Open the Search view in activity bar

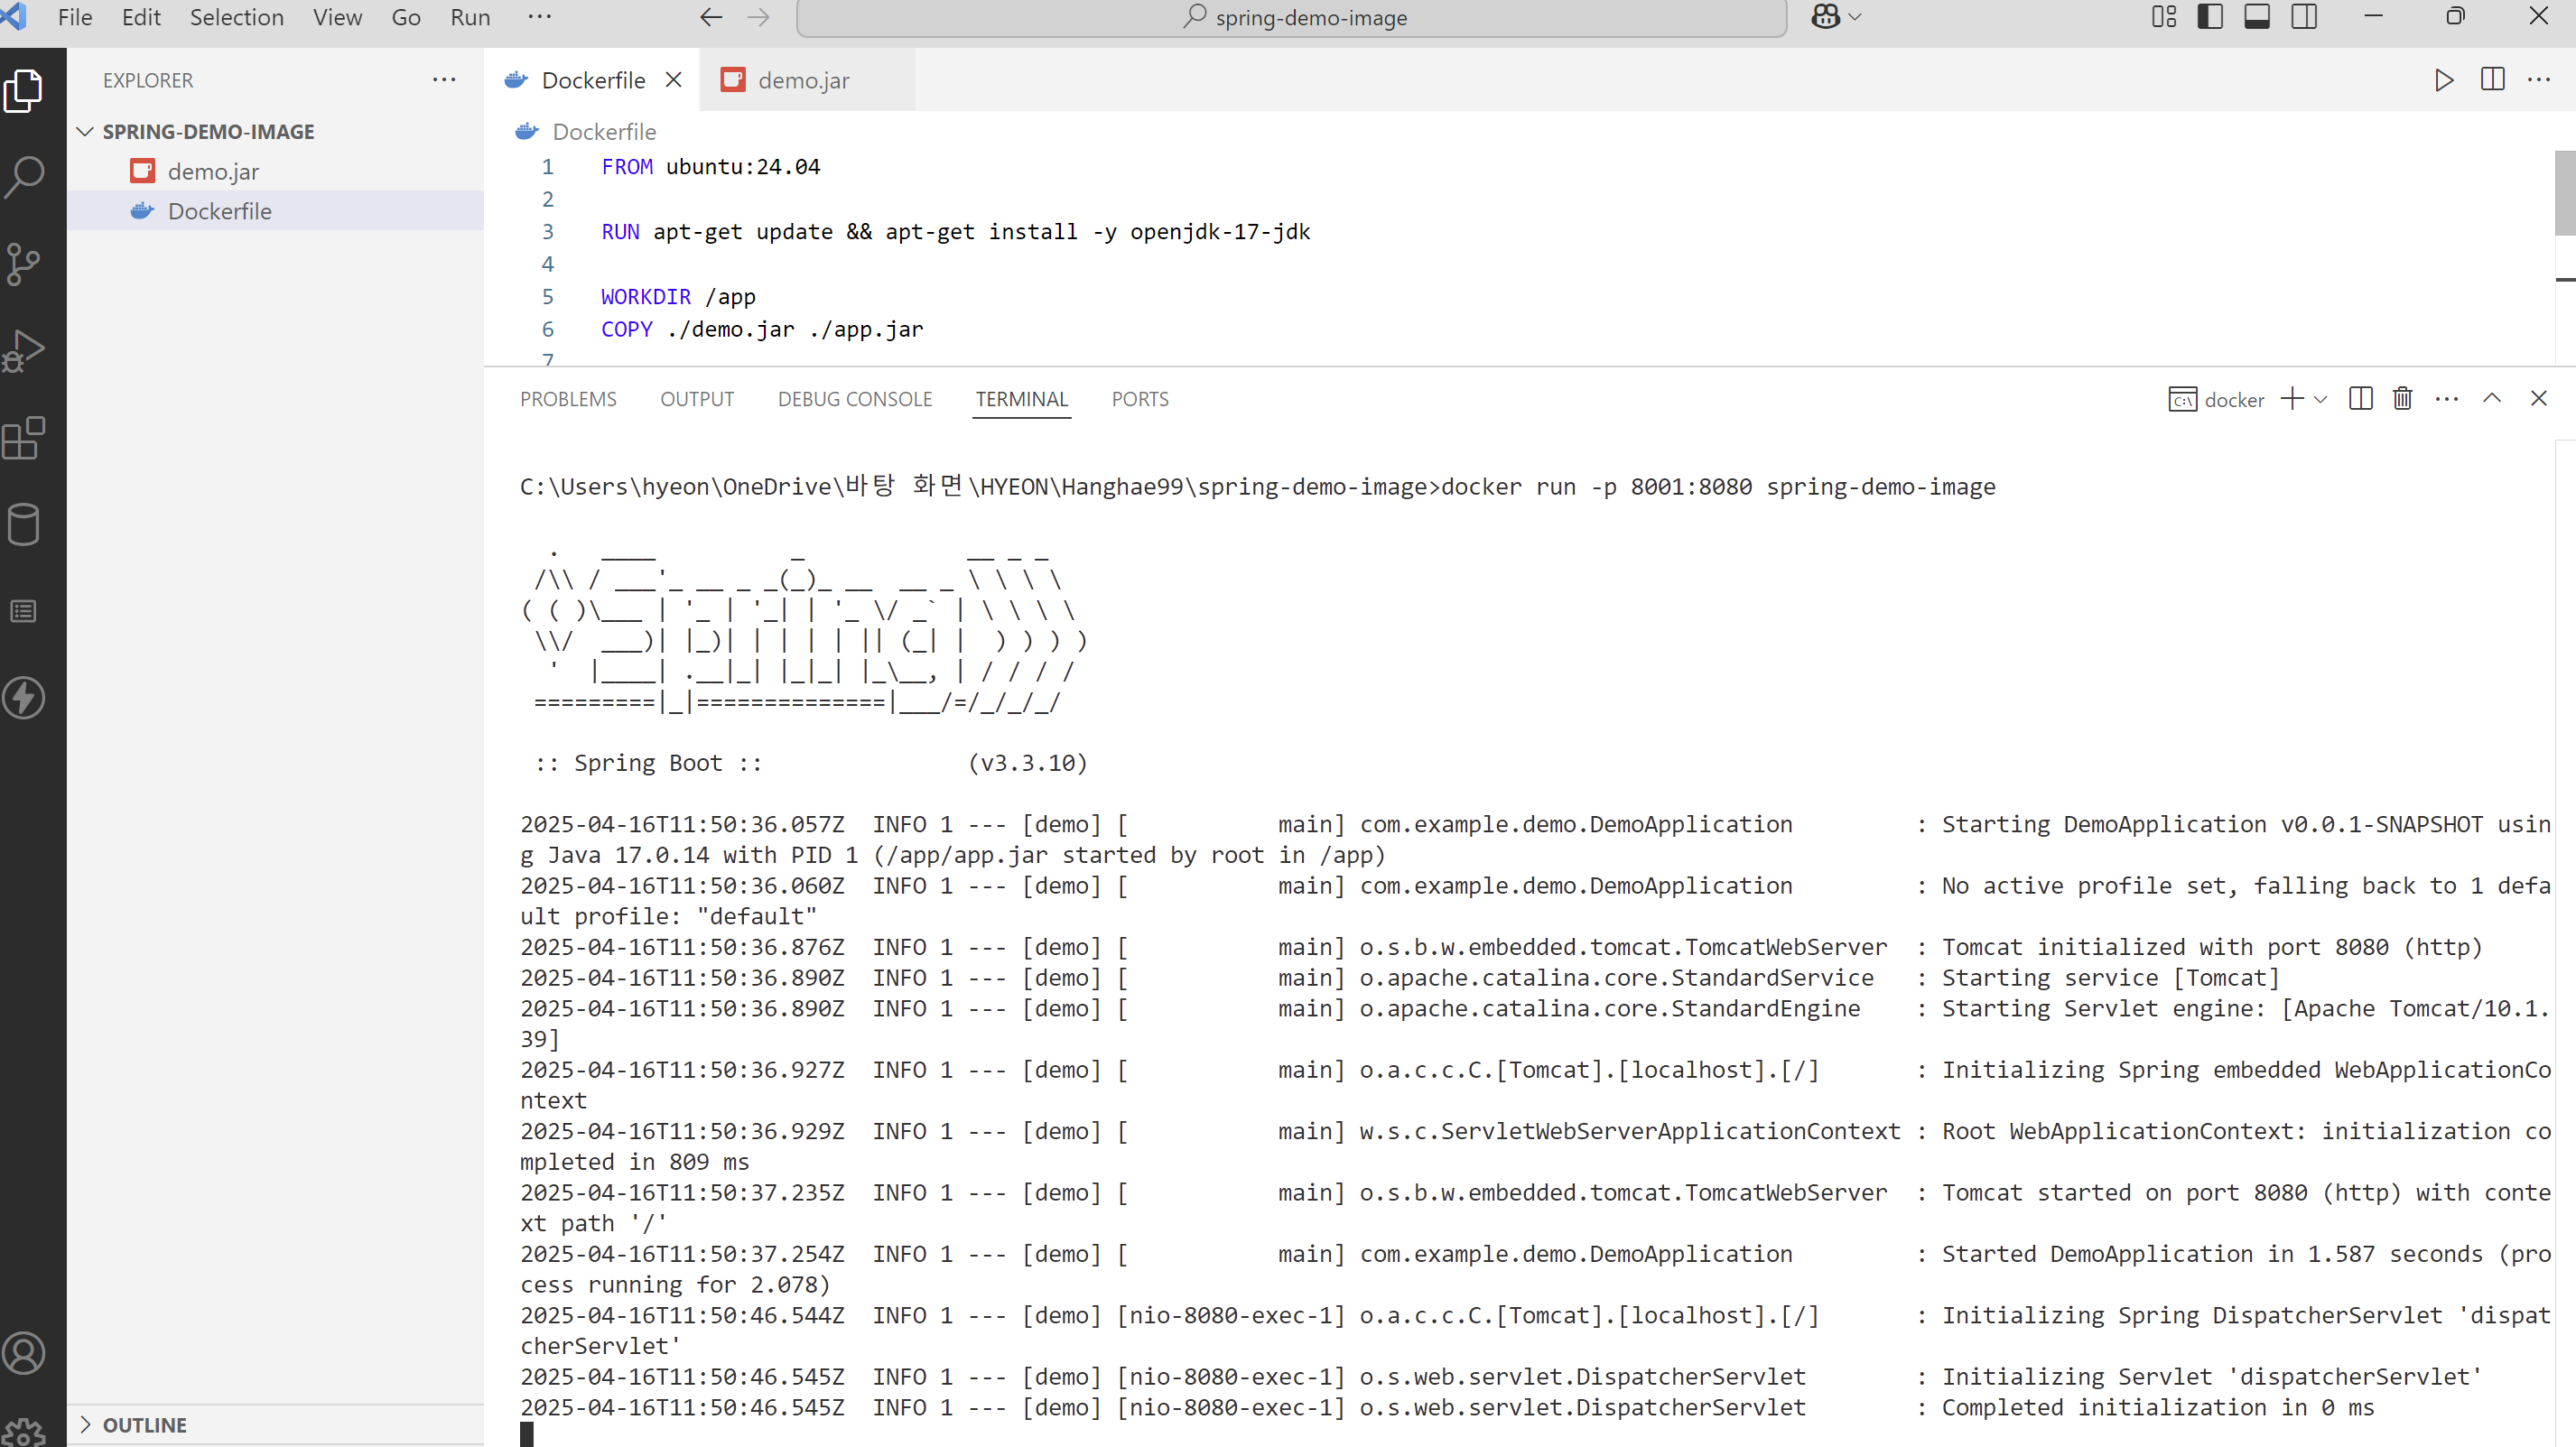pos(24,176)
